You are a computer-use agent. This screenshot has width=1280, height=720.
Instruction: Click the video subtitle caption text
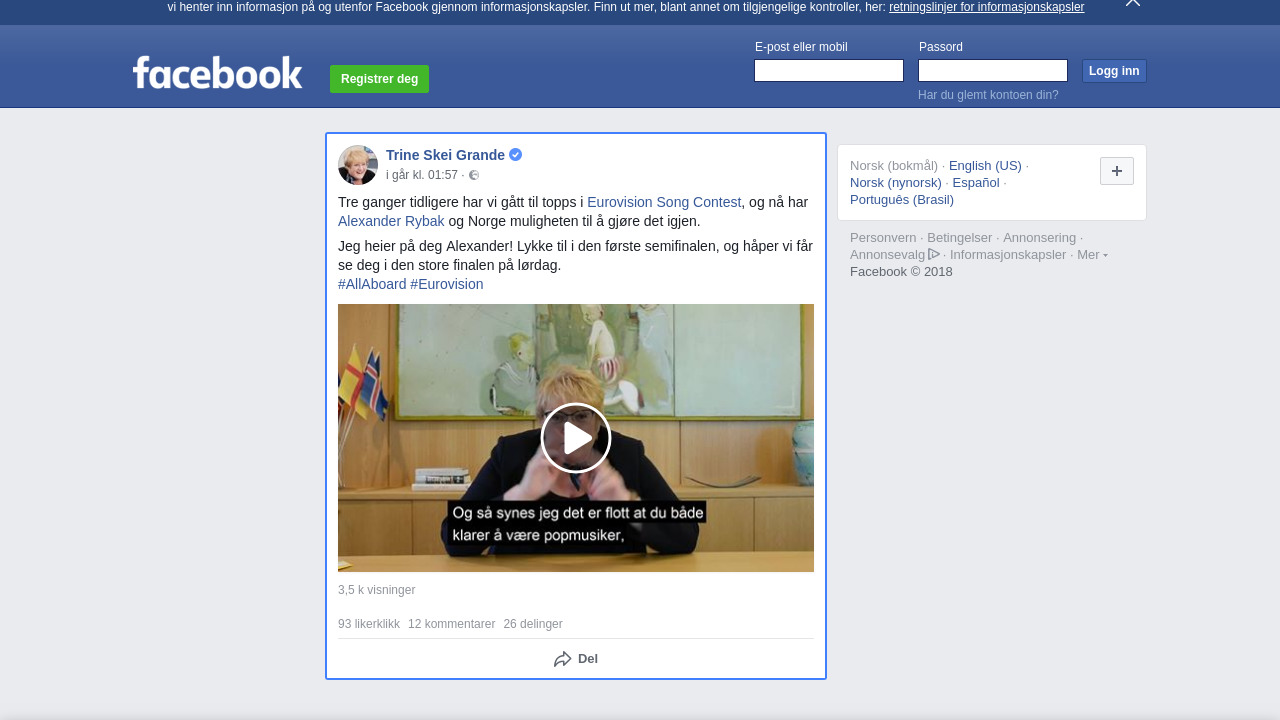point(577,524)
